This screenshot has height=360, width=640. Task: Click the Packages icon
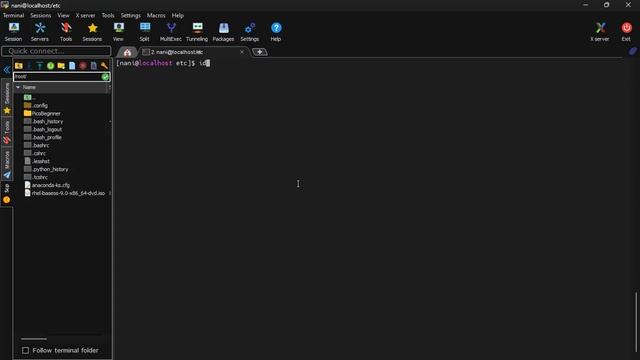[x=223, y=31]
